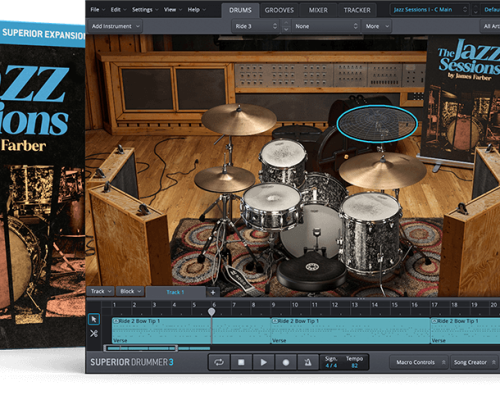
Task: Click the stepper arrows beside Ride 3
Action: pos(286,26)
